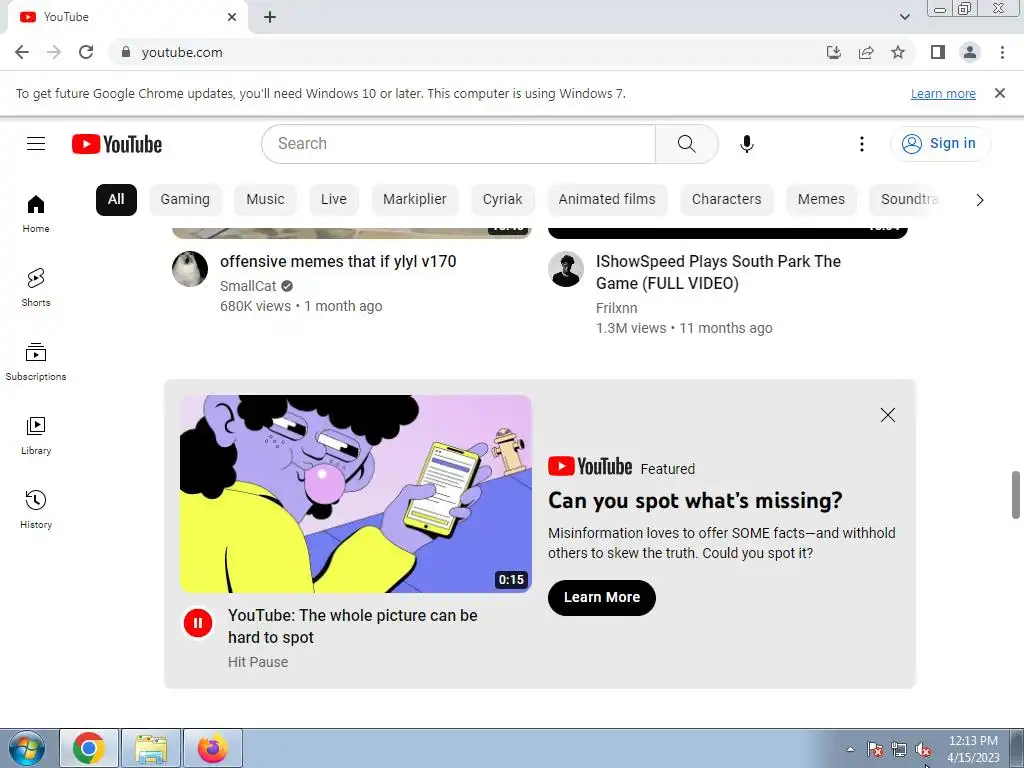Click the install app icon in address bar

pos(834,52)
